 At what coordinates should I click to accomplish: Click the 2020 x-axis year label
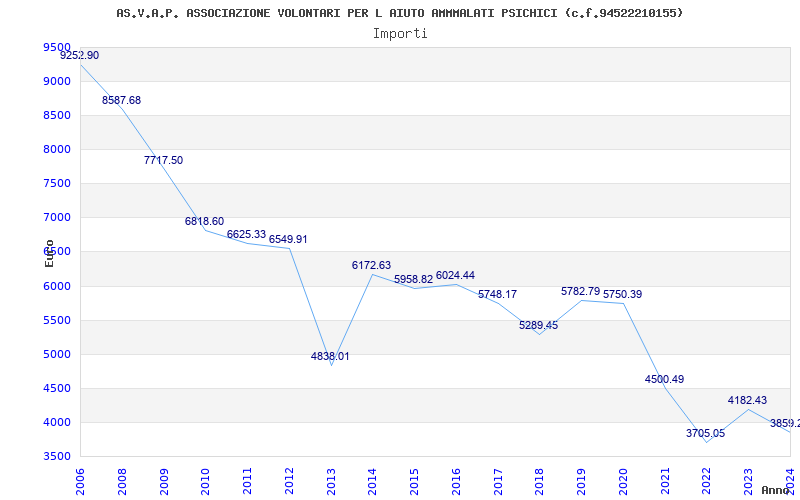coord(623,482)
